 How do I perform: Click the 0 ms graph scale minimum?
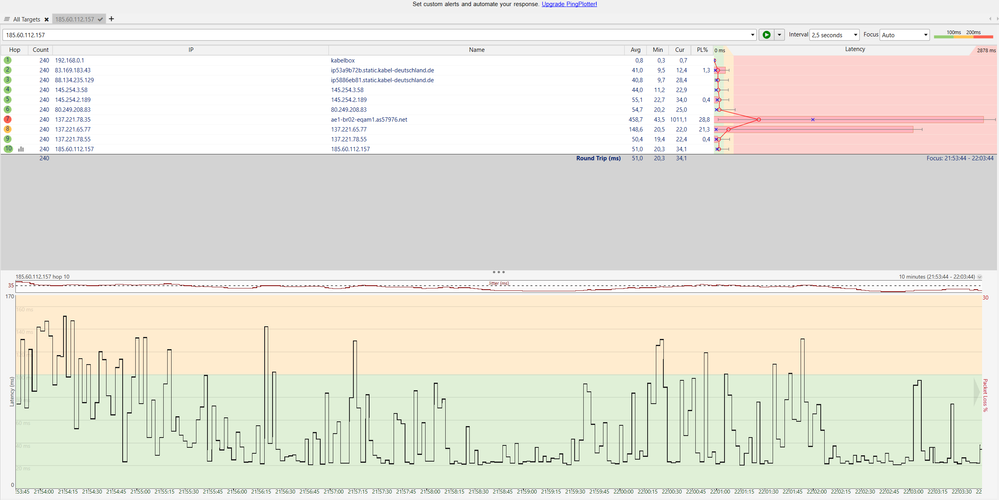point(720,50)
